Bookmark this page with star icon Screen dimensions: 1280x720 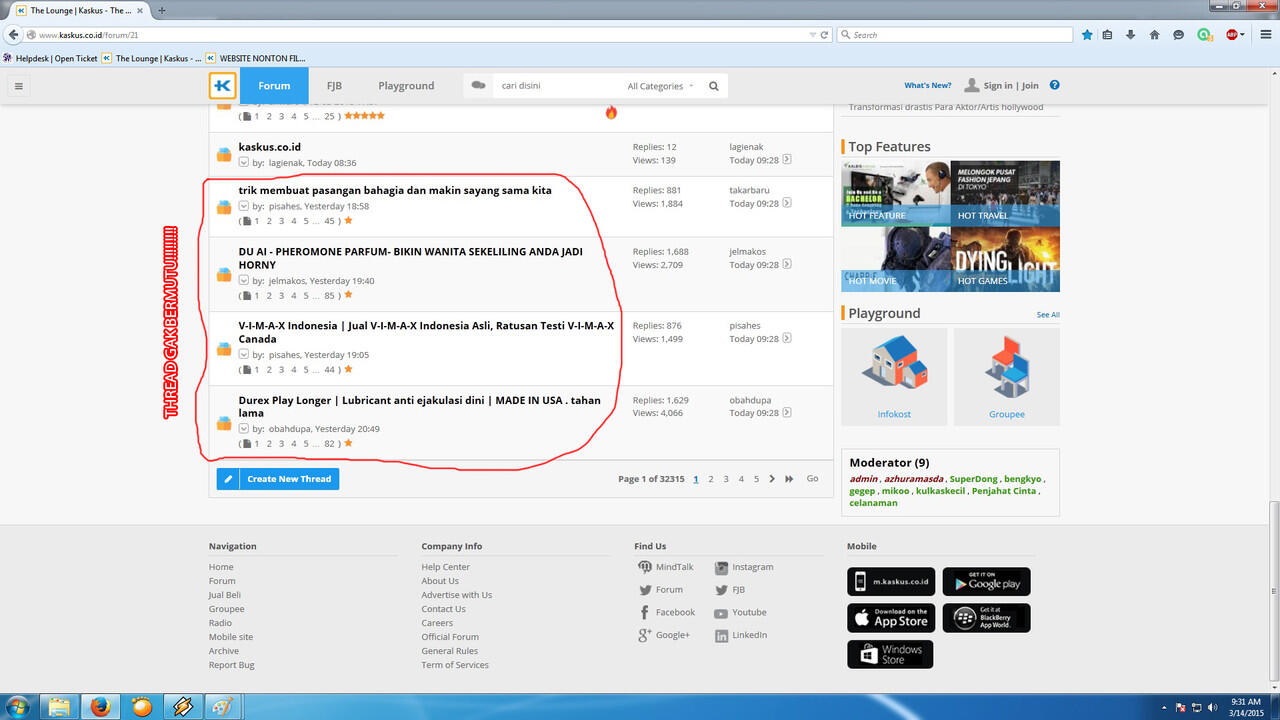1087,34
